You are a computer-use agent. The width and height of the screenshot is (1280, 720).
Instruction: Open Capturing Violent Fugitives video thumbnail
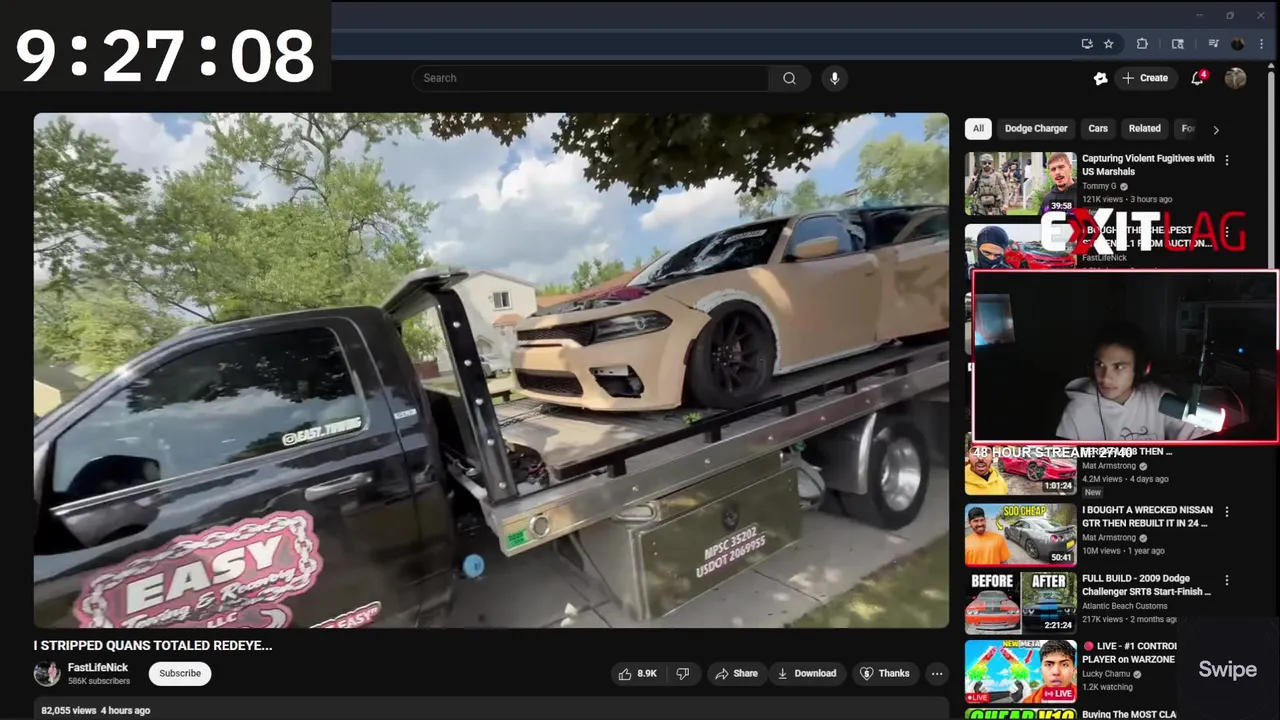click(x=1020, y=183)
